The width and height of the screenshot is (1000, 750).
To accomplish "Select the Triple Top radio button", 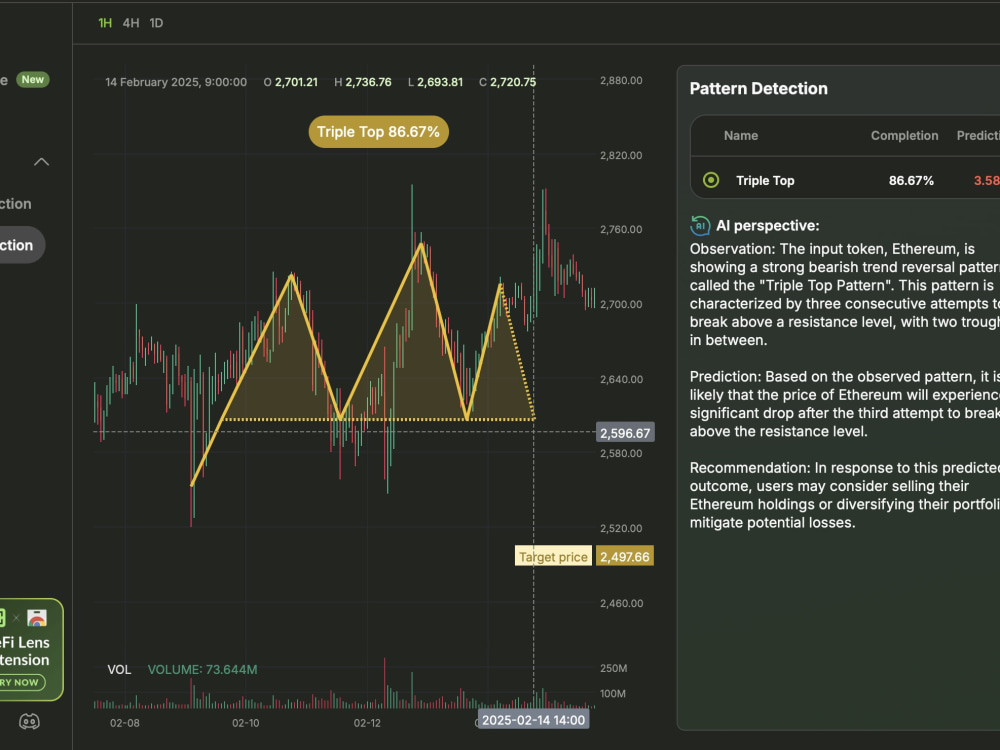I will click(710, 180).
